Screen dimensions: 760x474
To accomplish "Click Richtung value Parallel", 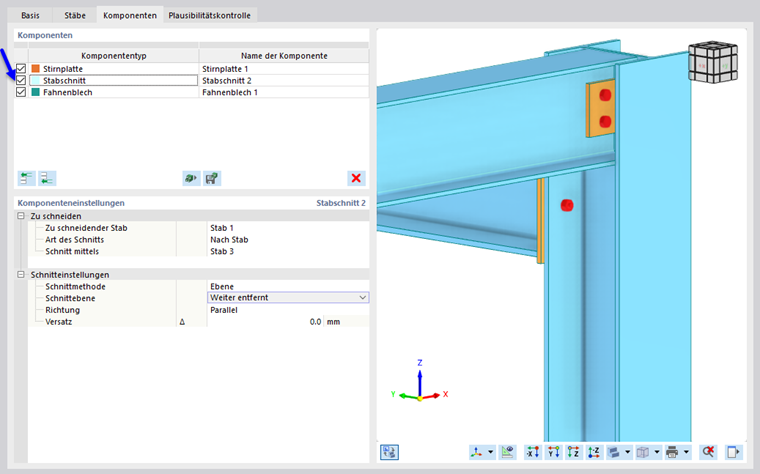I will (288, 310).
